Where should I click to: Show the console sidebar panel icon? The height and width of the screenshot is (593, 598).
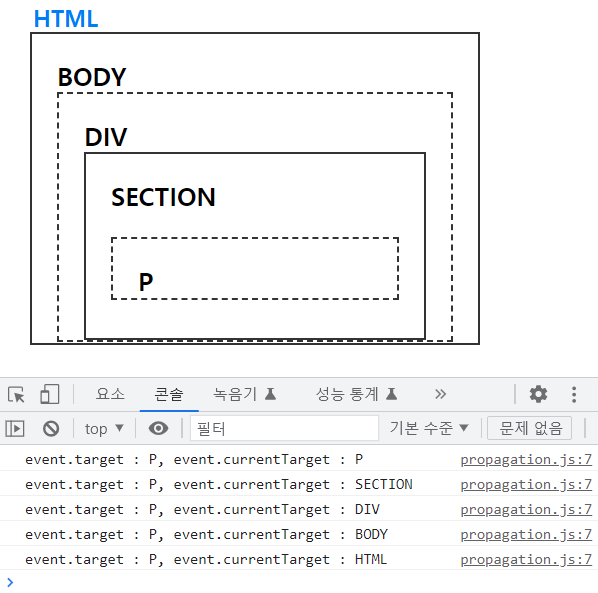coord(15,428)
